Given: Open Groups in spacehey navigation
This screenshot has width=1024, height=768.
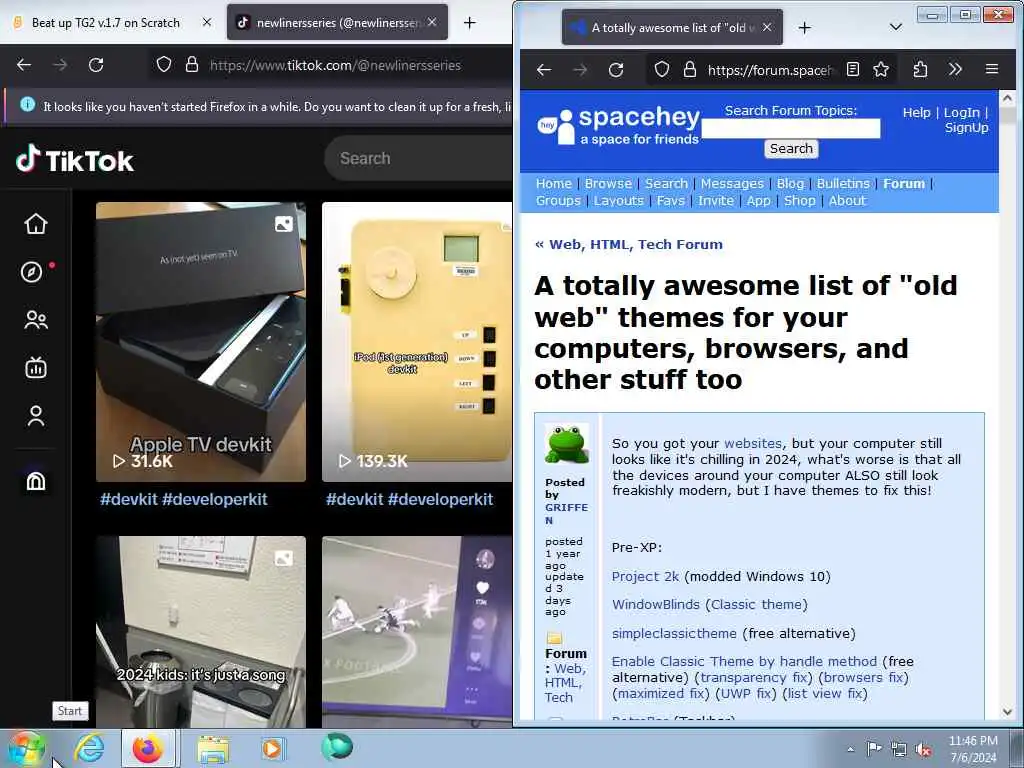Looking at the screenshot, I should tap(558, 200).
